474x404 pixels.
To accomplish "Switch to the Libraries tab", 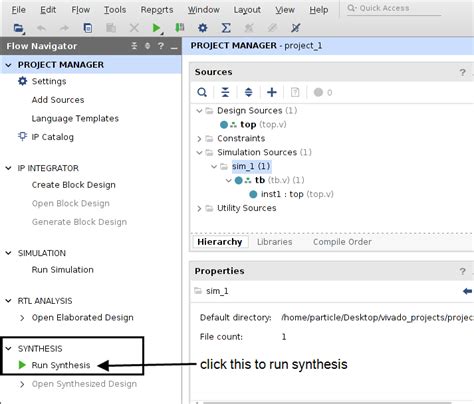I will 275,242.
